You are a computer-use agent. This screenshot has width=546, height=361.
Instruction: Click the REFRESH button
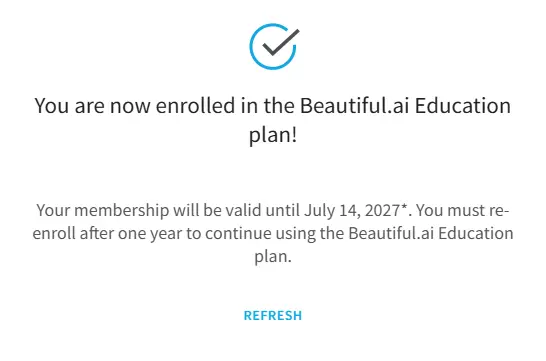[x=273, y=316]
